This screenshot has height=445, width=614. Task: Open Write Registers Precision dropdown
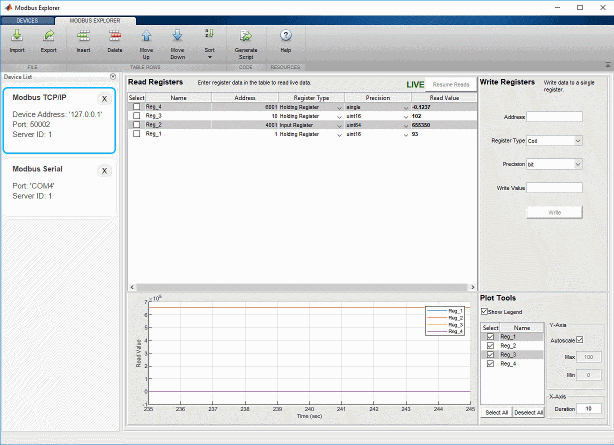coord(554,164)
